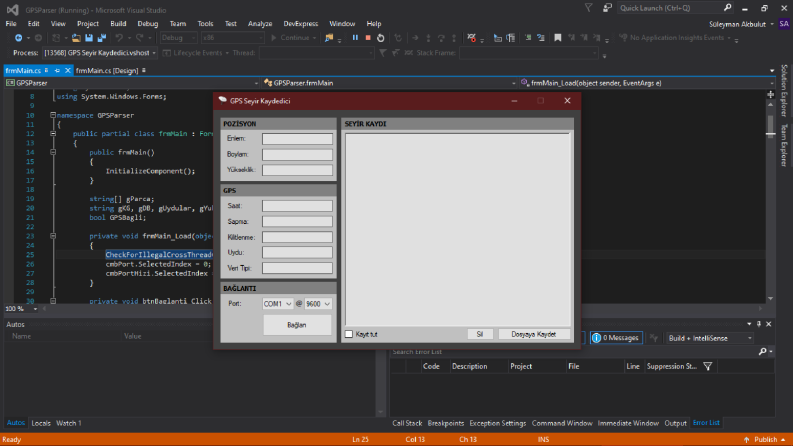Click the Open File folder icon
This screenshot has width=793, height=446.
pyautogui.click(x=76, y=38)
